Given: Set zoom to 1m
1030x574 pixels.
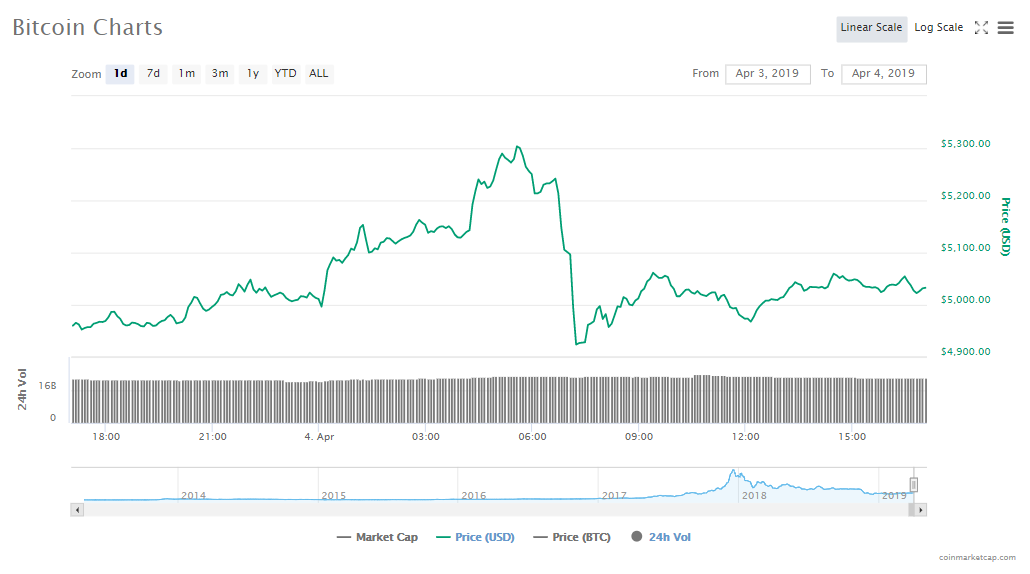Looking at the screenshot, I should click(187, 74).
